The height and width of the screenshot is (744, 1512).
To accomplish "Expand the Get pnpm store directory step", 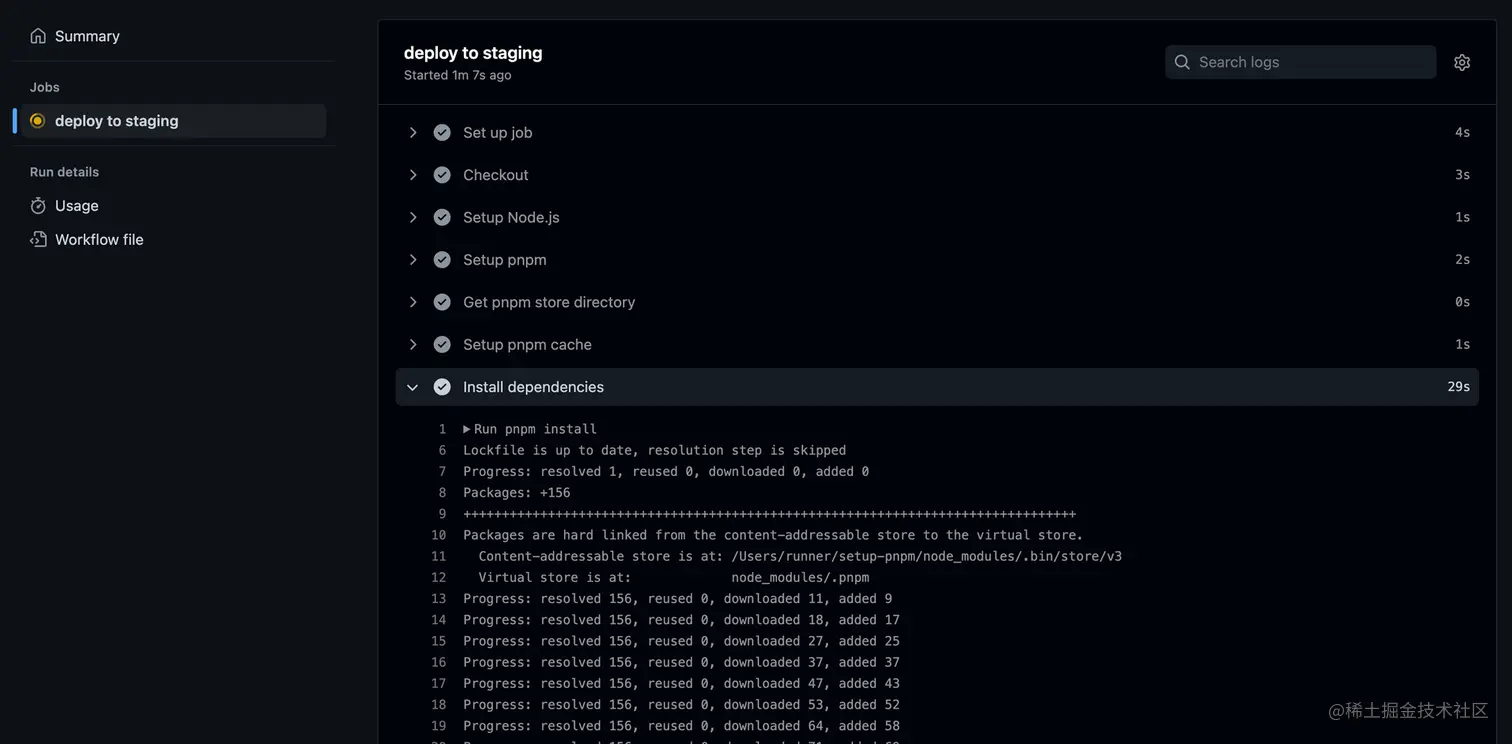I will (412, 302).
